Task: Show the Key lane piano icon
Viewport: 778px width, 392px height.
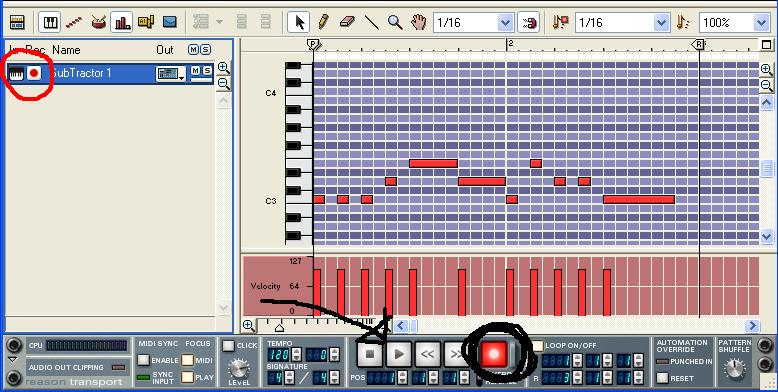Action: (x=50, y=22)
